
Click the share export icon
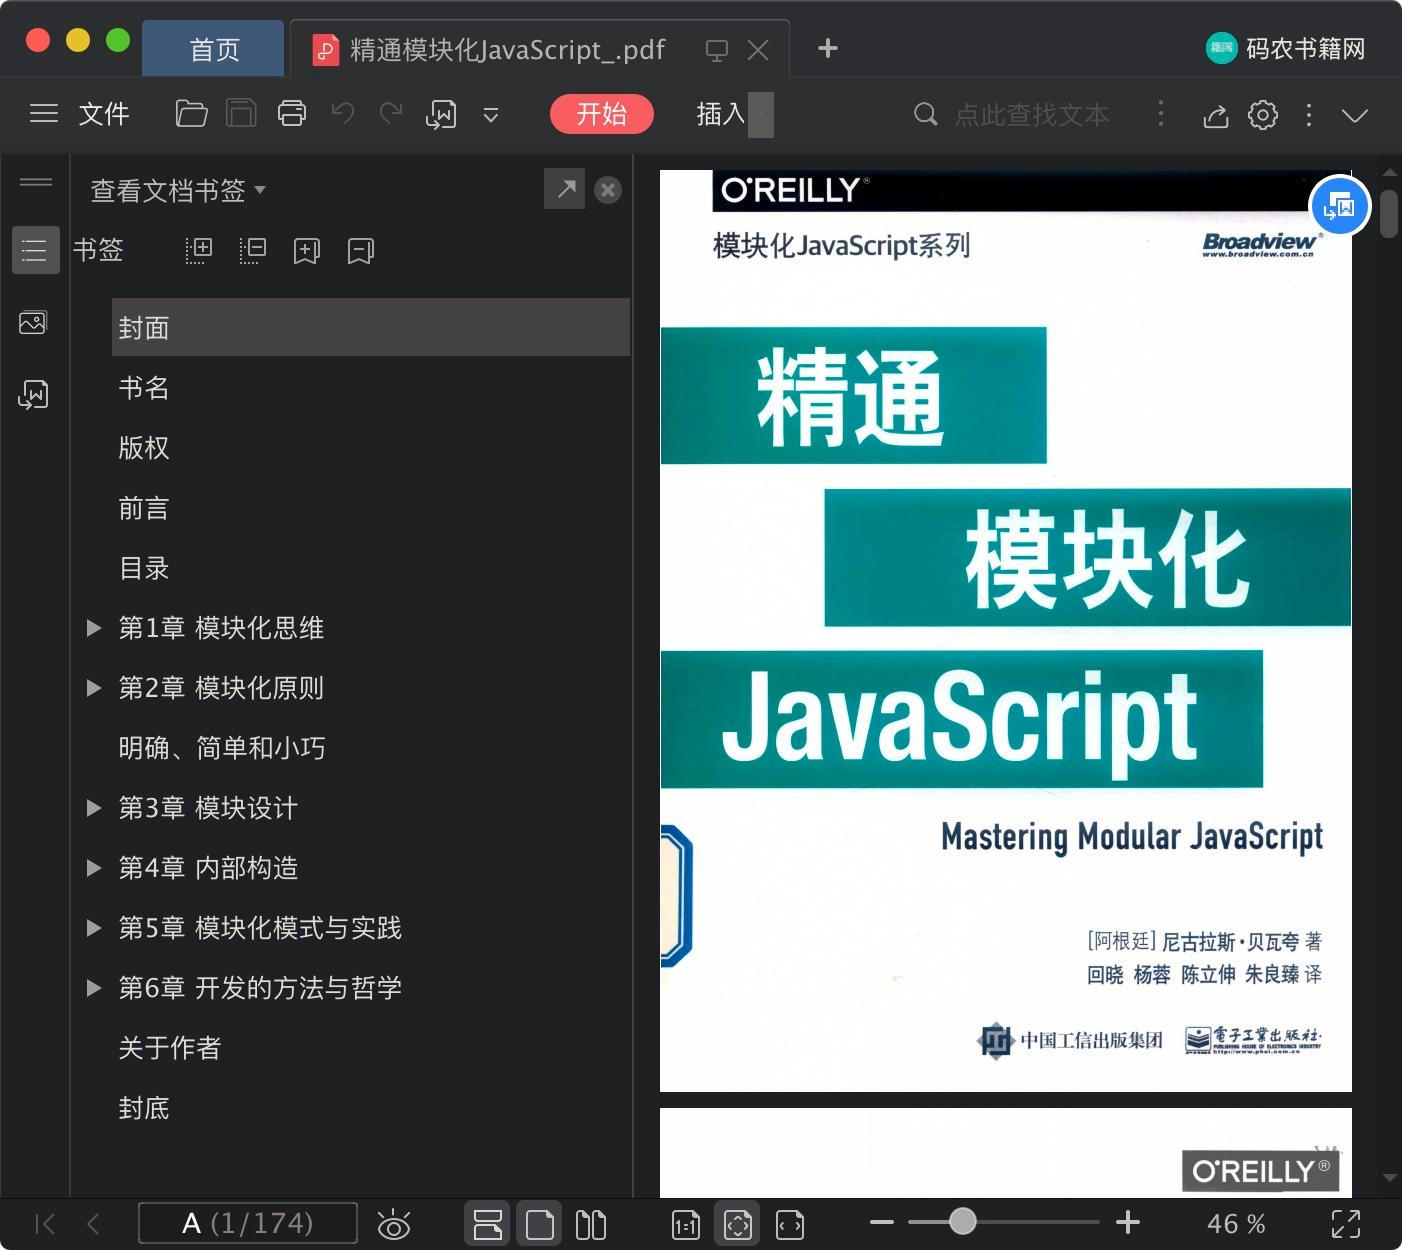point(1215,115)
